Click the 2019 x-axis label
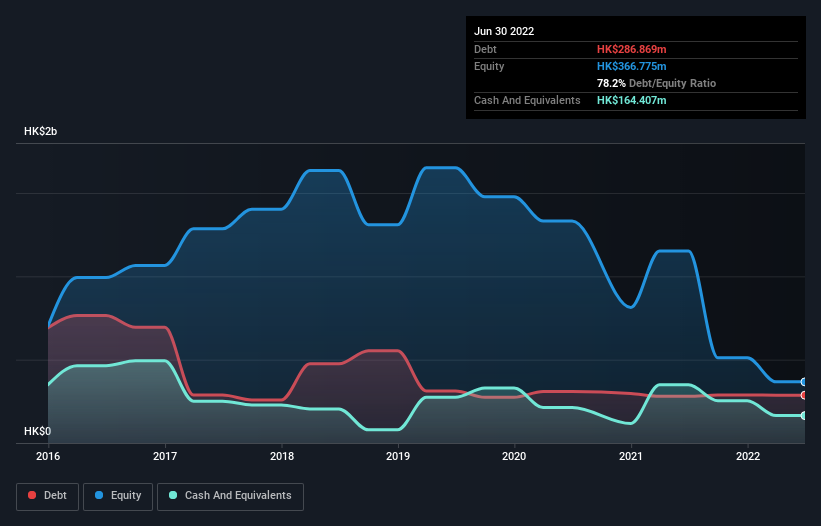This screenshot has height=526, width=821. (x=398, y=456)
